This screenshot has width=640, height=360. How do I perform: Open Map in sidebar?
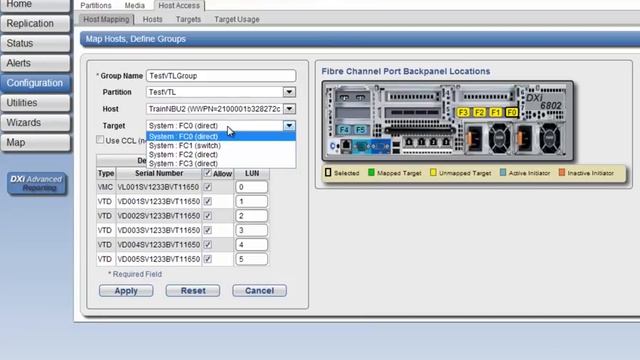(x=36, y=142)
